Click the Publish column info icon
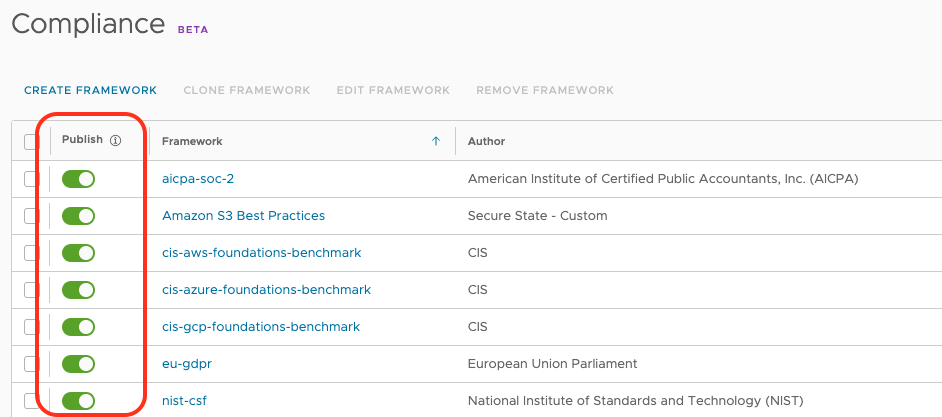 [x=115, y=141]
